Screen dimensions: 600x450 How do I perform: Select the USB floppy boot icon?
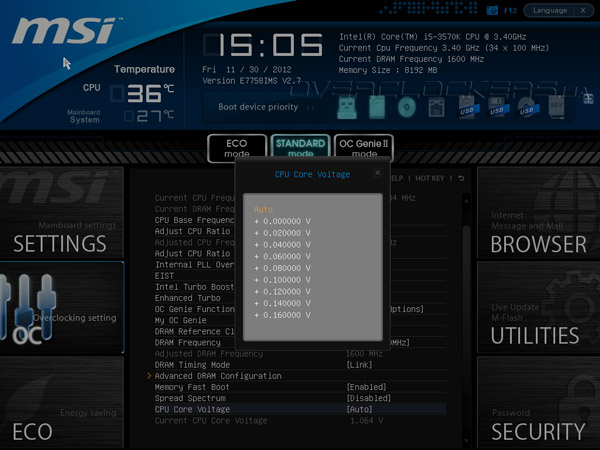[497, 107]
